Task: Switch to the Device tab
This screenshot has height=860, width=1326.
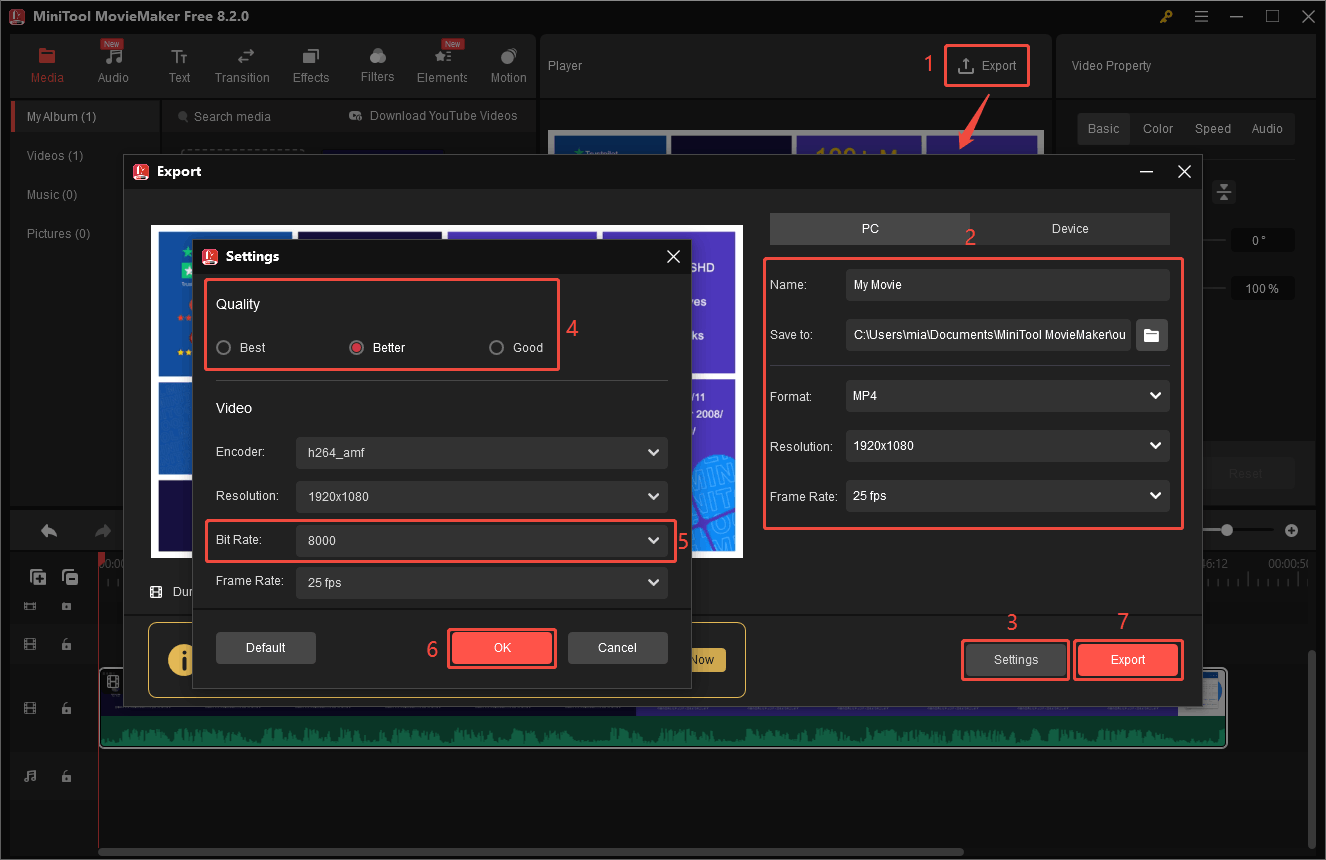Action: (x=1070, y=229)
